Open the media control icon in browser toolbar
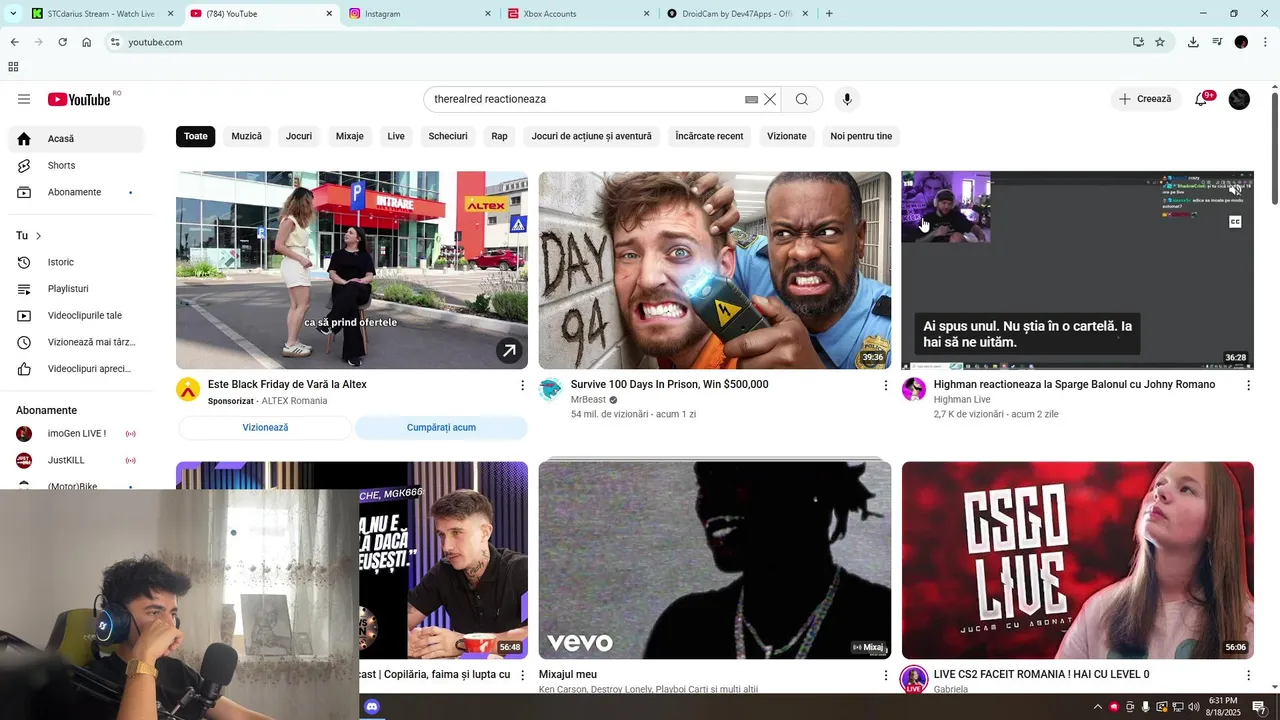 click(1217, 42)
